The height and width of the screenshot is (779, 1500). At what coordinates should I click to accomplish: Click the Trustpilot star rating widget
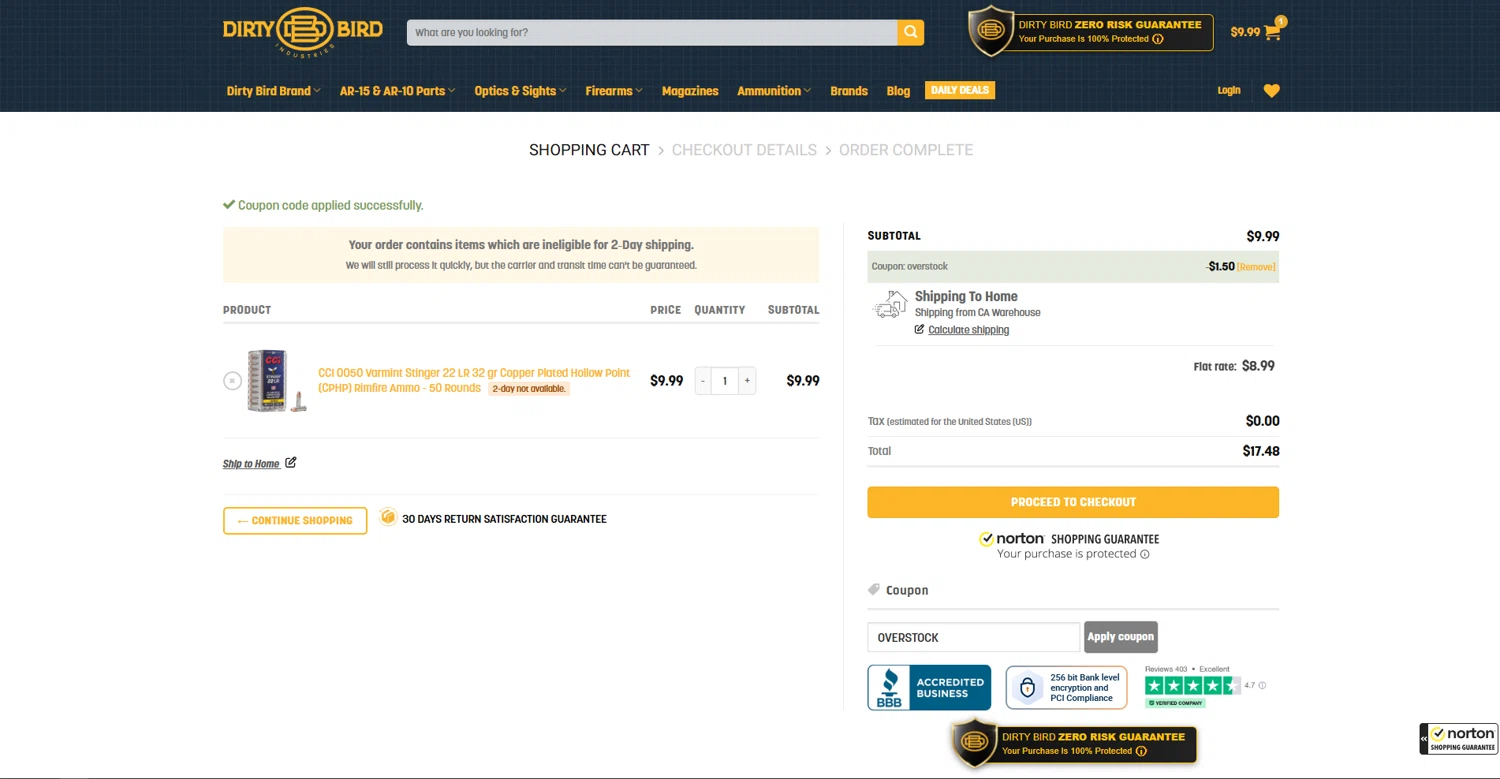point(1192,686)
